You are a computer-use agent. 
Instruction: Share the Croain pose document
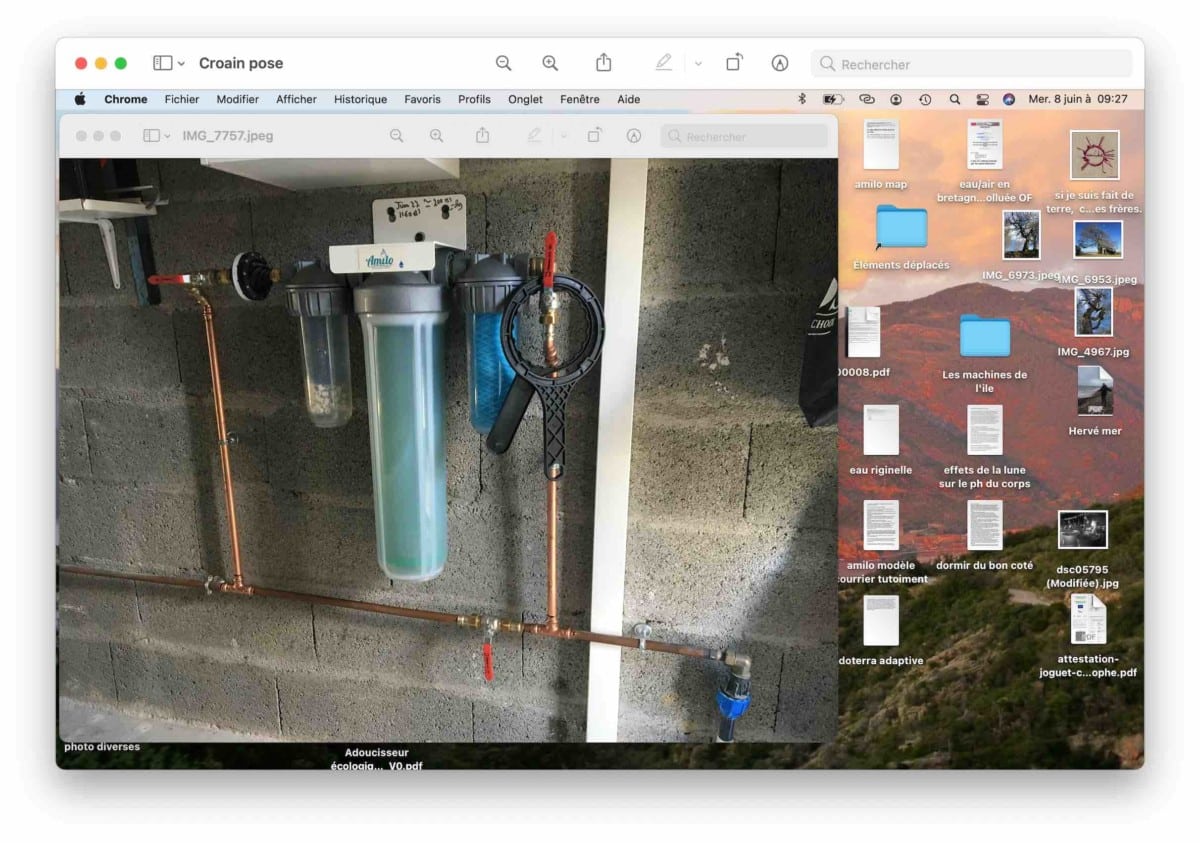603,63
